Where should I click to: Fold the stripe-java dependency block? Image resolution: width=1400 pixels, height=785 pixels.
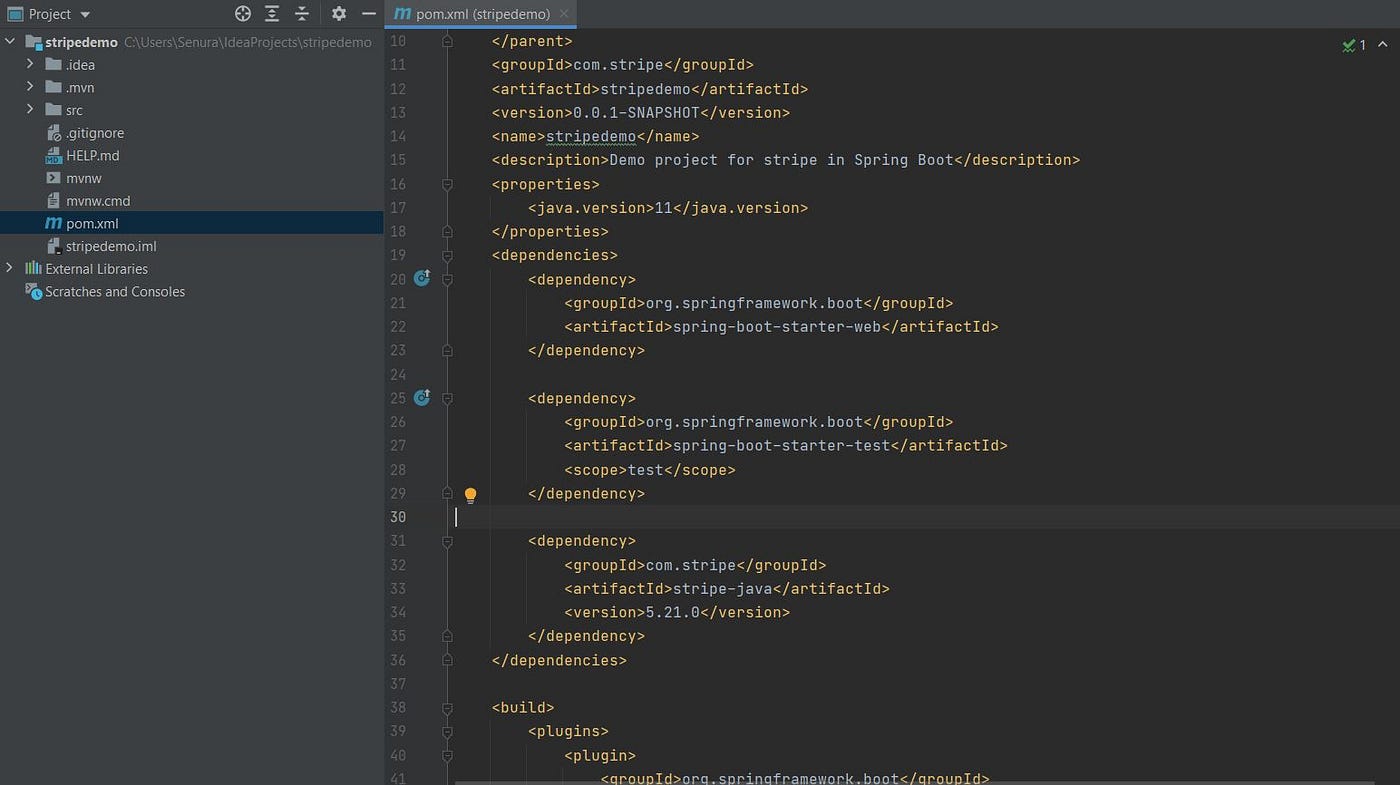[x=447, y=541]
